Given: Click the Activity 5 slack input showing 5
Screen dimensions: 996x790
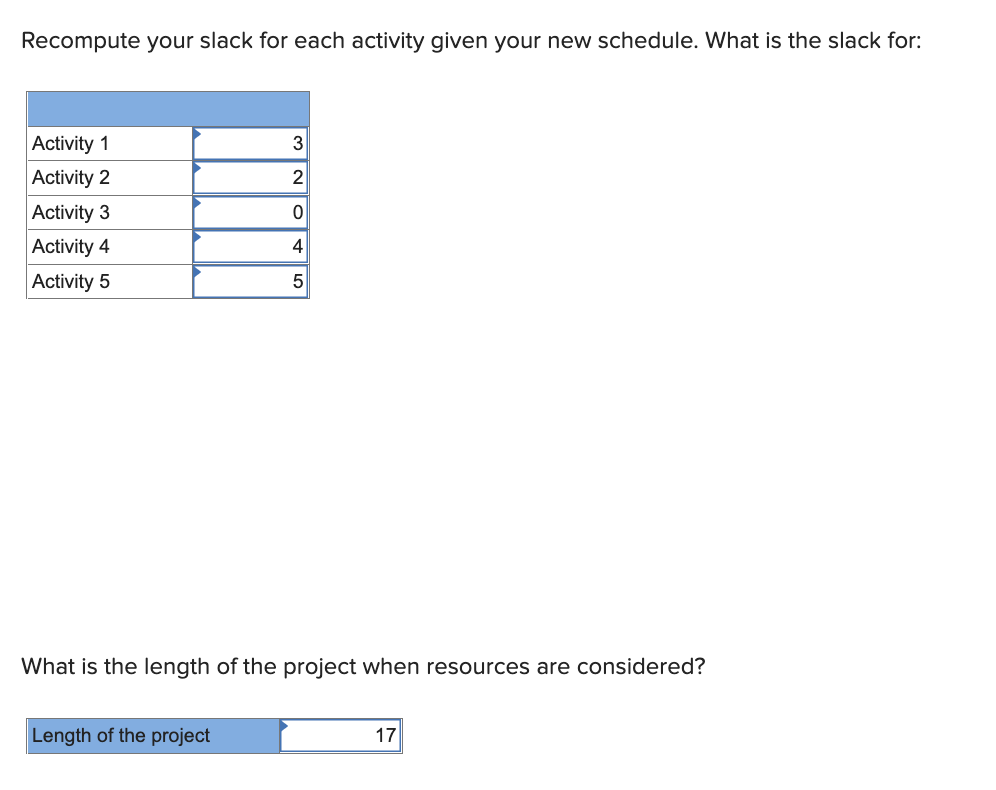Looking at the screenshot, I should click(250, 281).
